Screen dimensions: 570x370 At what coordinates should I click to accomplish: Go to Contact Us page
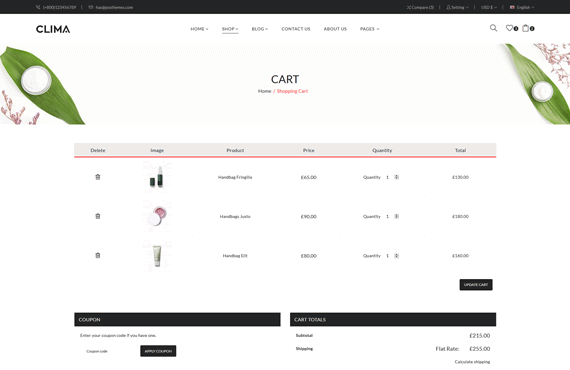(296, 29)
